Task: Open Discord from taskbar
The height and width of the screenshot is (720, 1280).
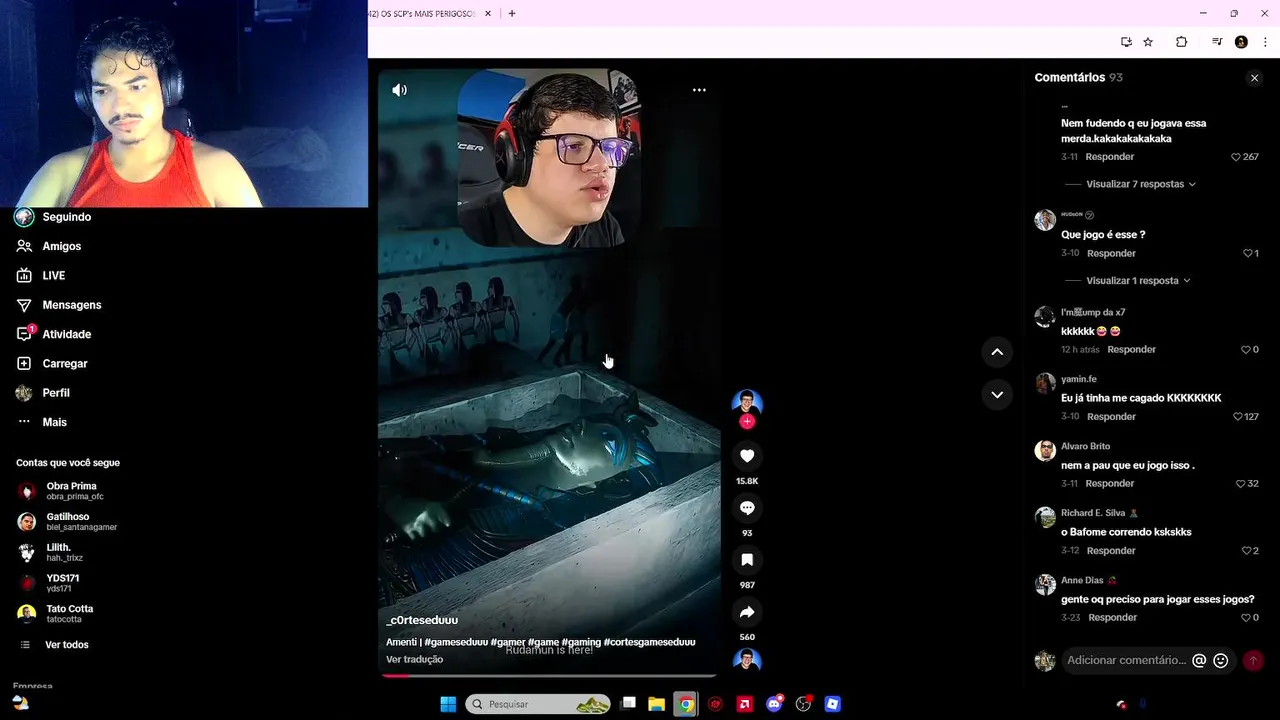Action: pos(774,704)
